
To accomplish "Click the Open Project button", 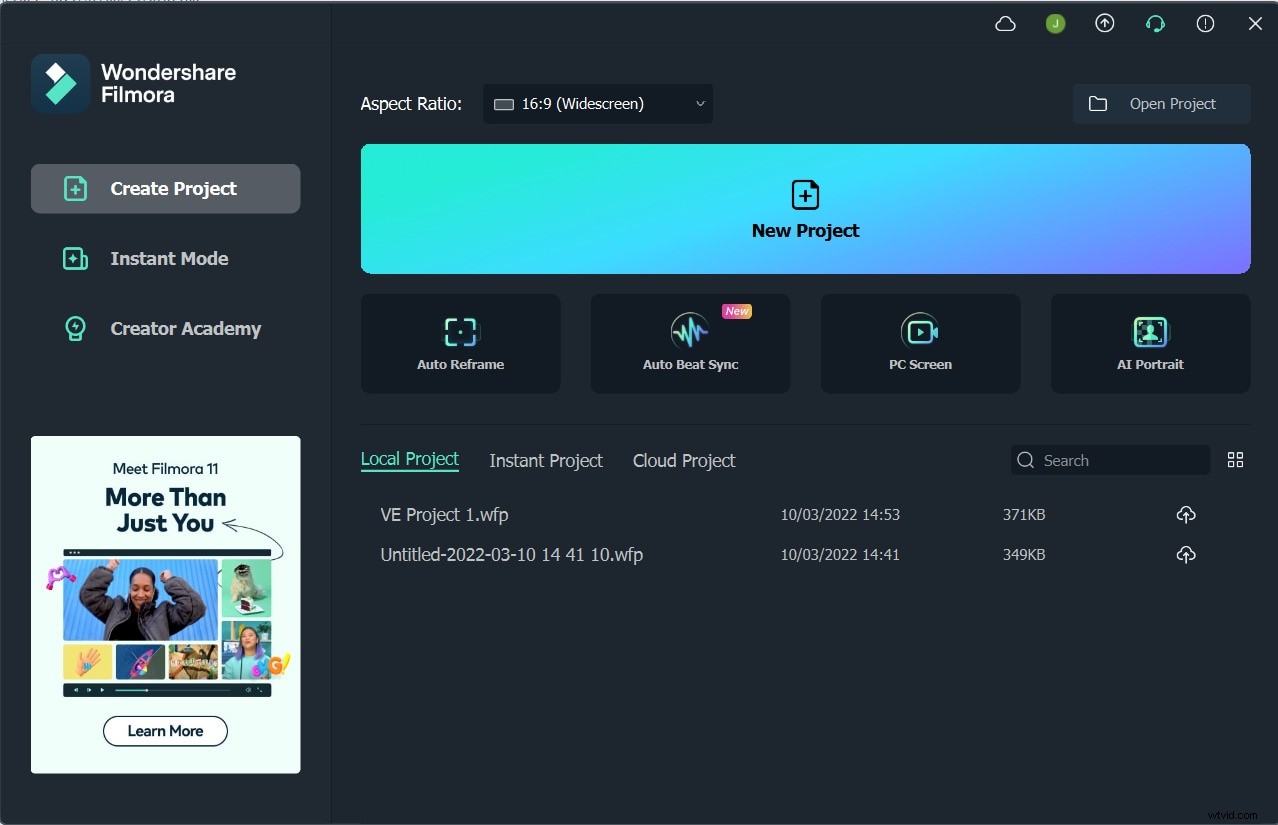I will (1162, 104).
